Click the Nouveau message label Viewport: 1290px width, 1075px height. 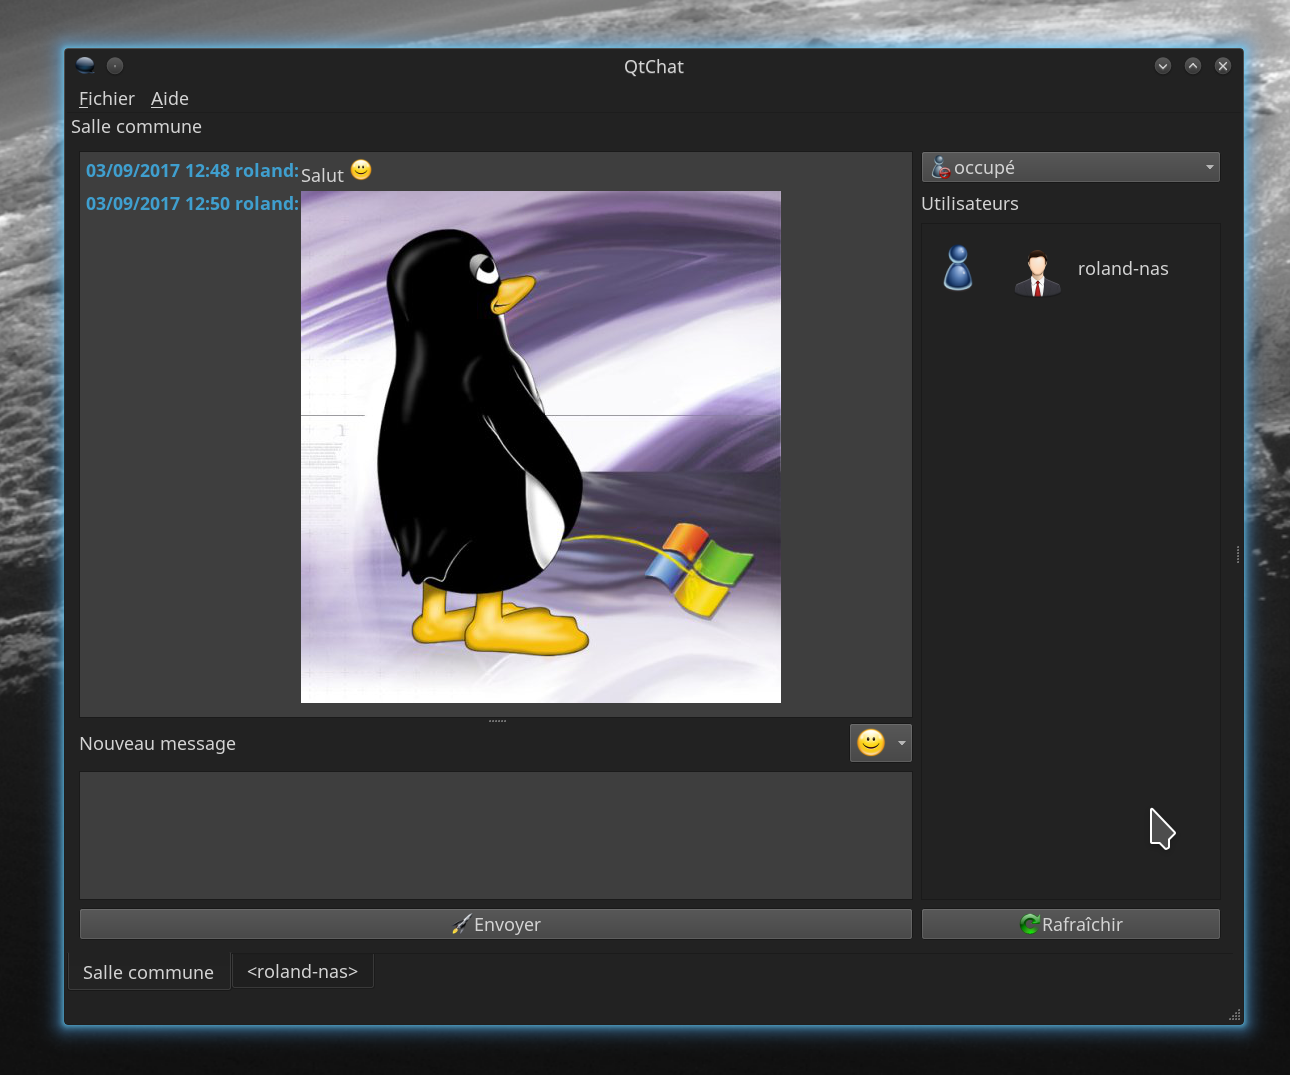tap(158, 744)
